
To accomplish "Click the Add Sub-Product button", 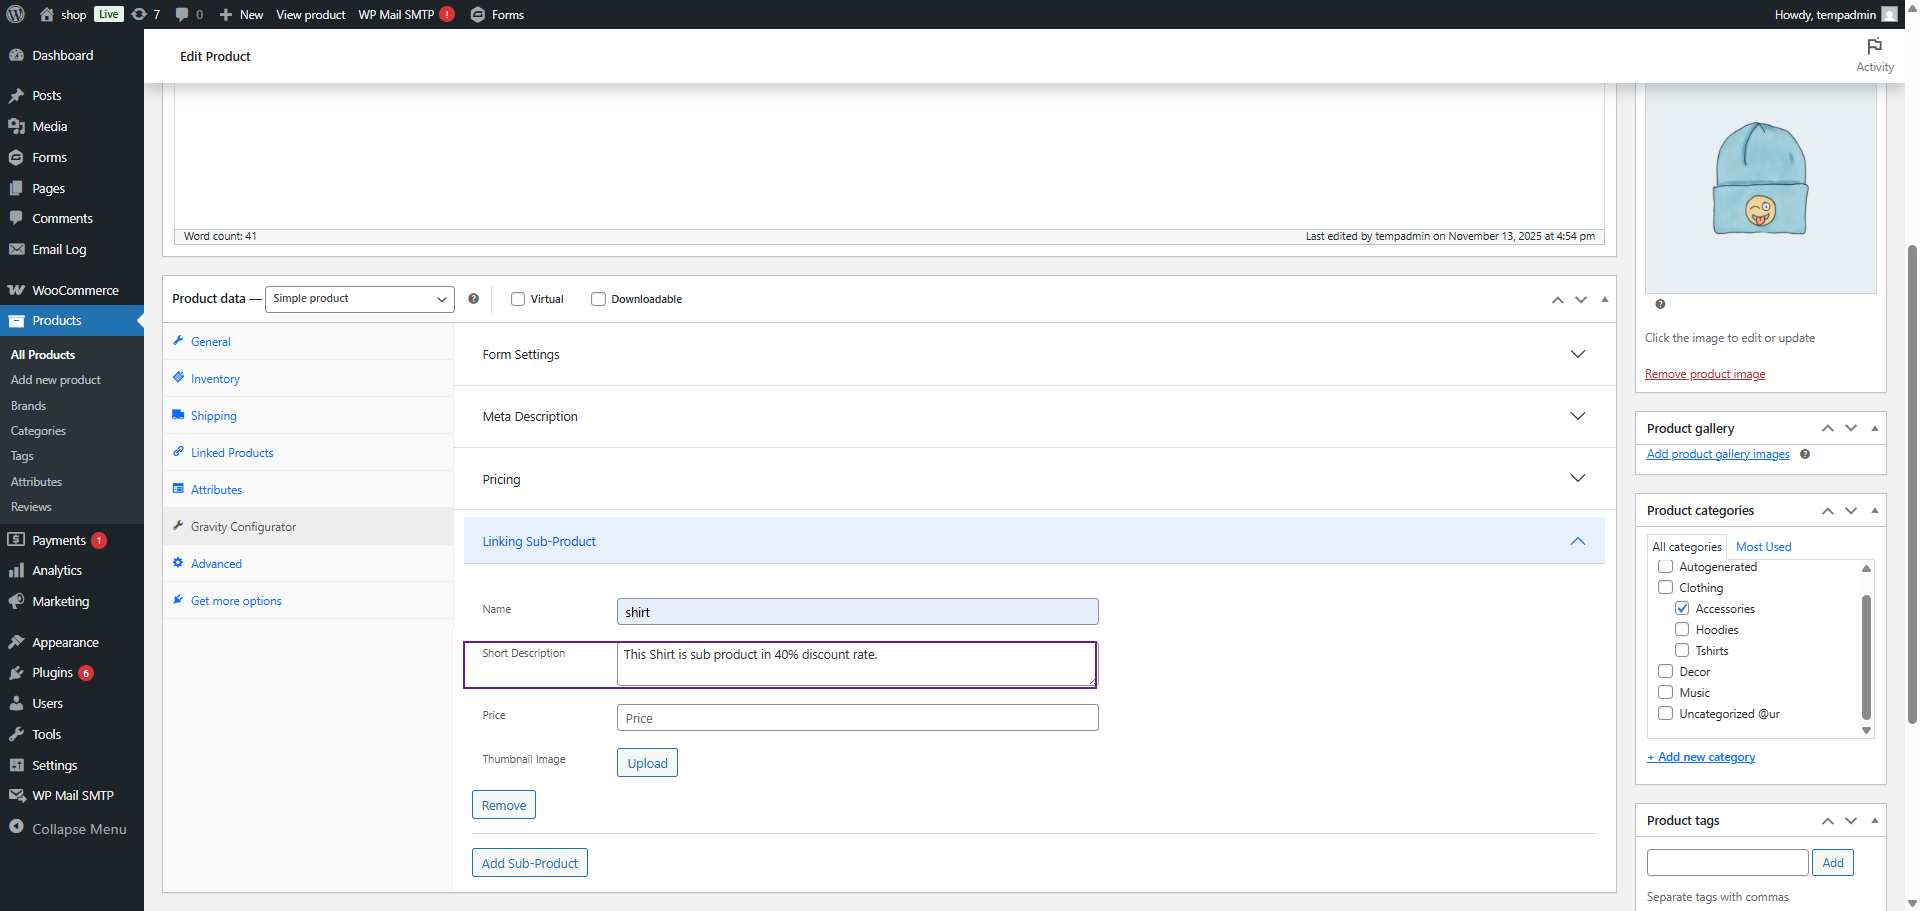I will tap(529, 863).
